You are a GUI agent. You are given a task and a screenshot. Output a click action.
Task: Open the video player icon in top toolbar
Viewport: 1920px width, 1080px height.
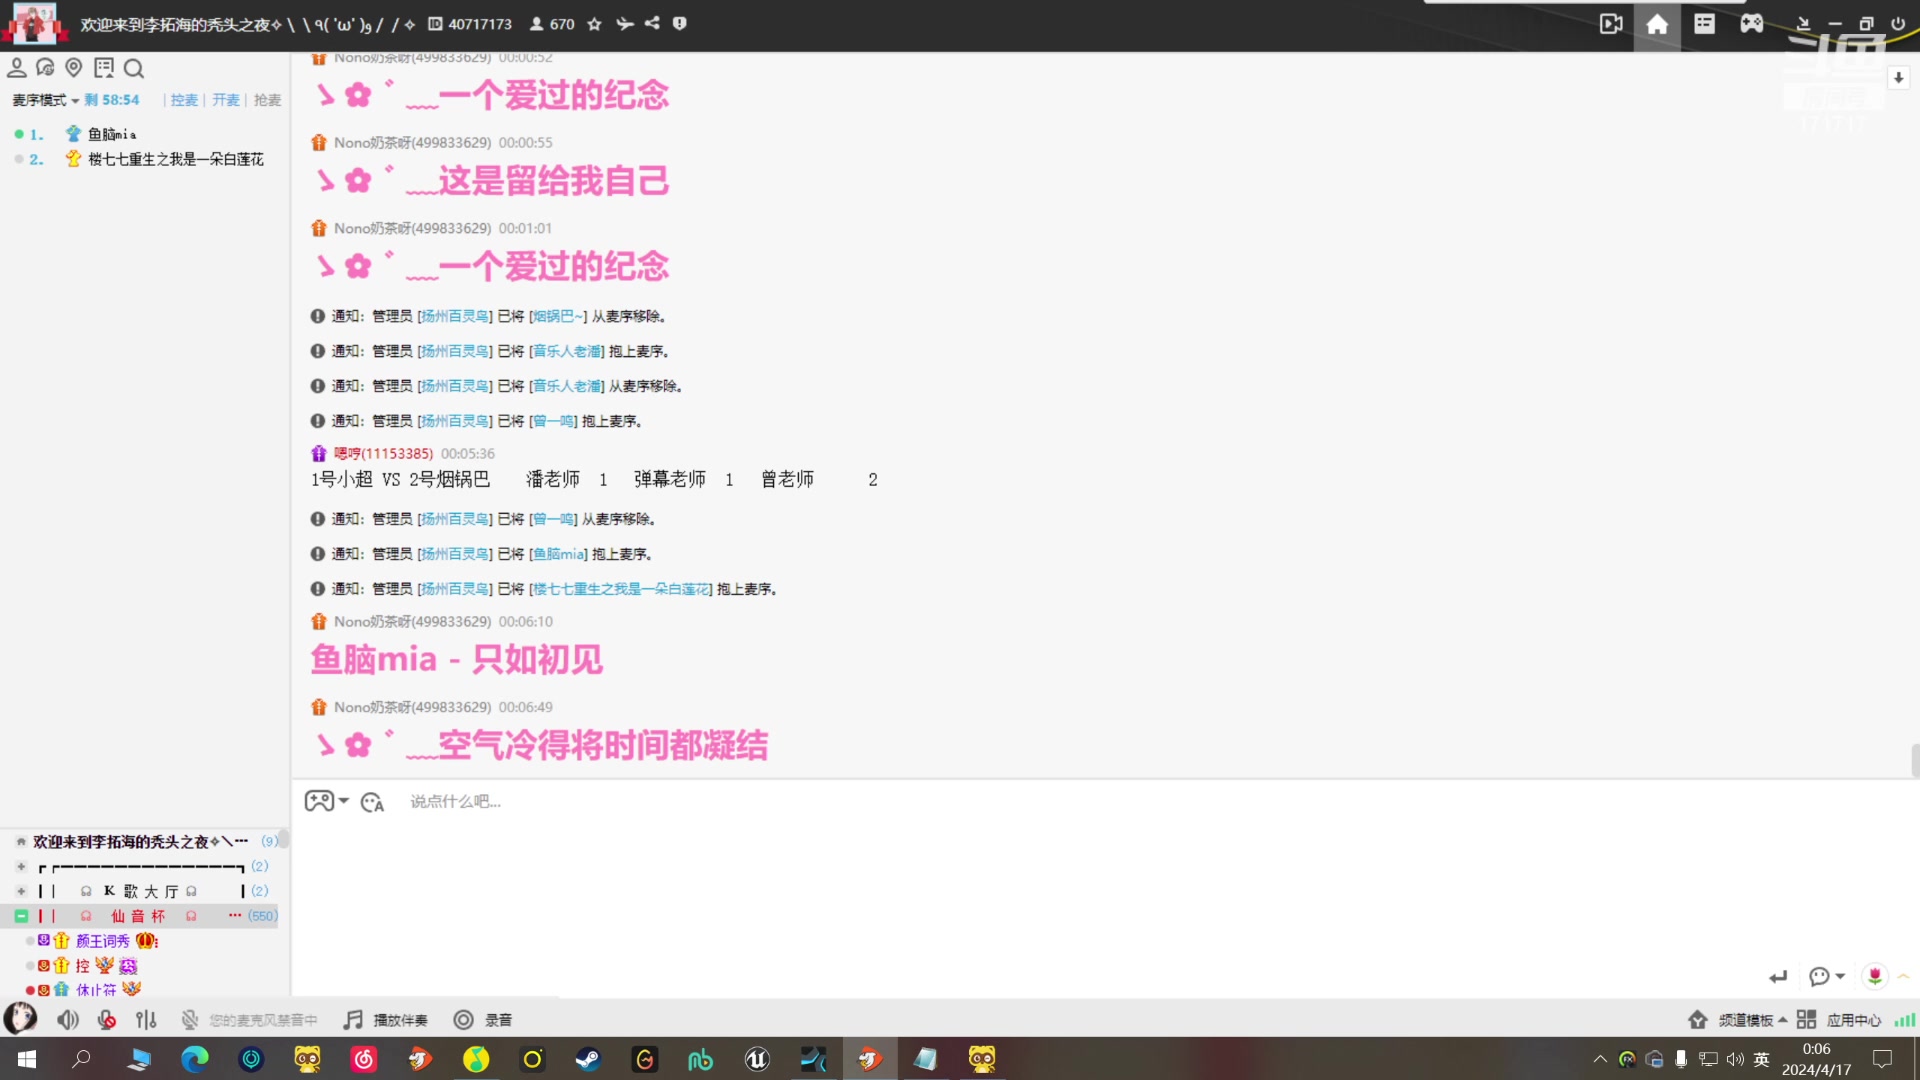(x=1611, y=24)
